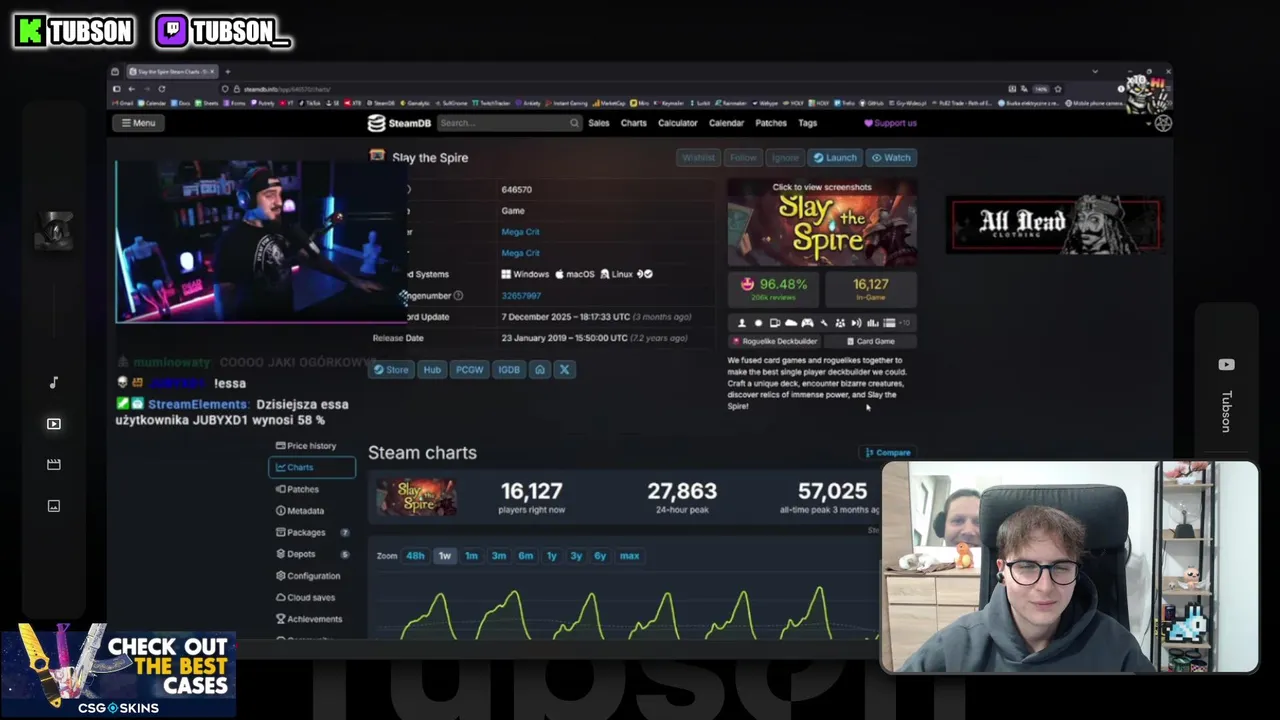
Task: Open the Configuration sidebar item
Action: [311, 576]
